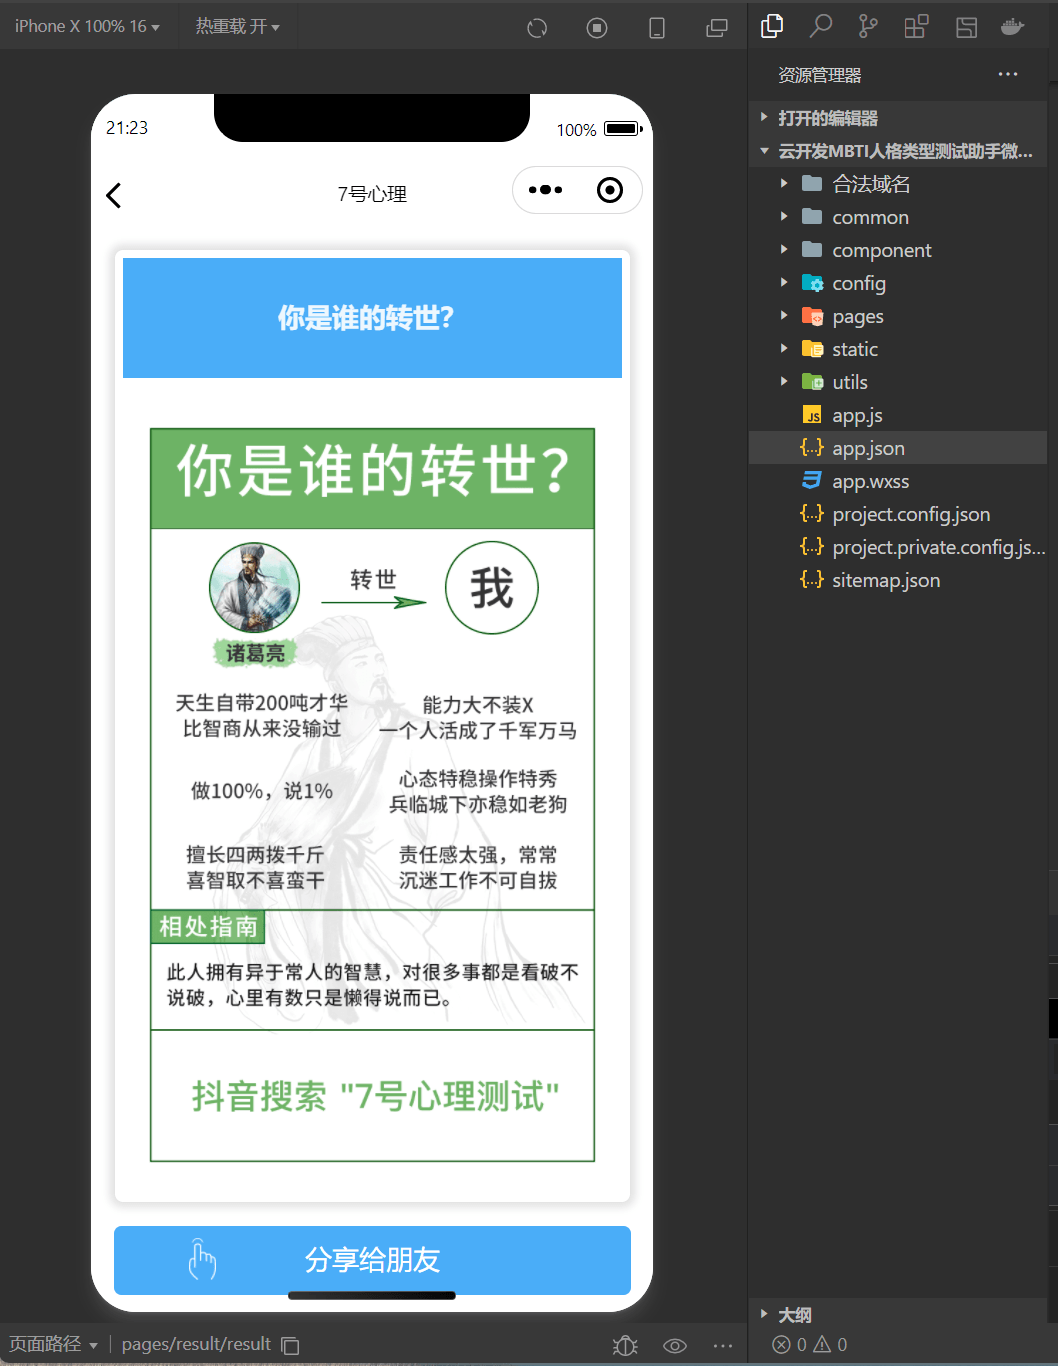Expand the static folder
Screen dimensions: 1058x1366
coord(898,349)
